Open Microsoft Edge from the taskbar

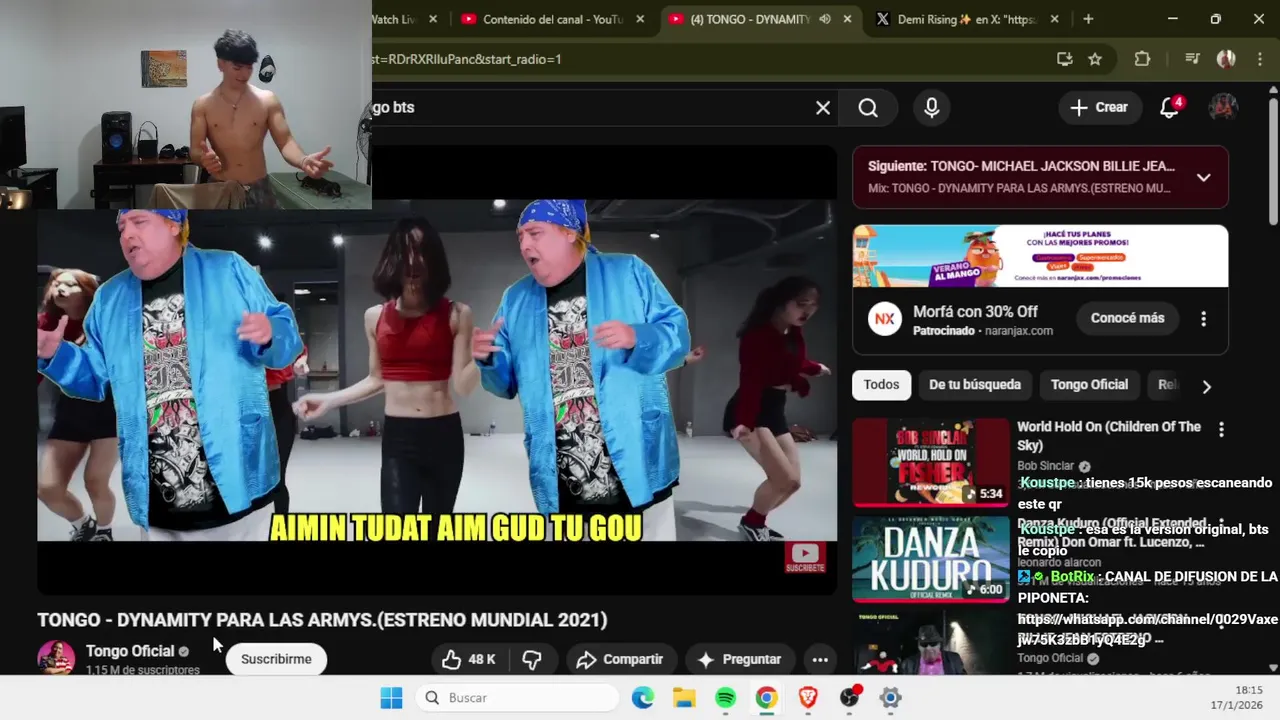[643, 698]
